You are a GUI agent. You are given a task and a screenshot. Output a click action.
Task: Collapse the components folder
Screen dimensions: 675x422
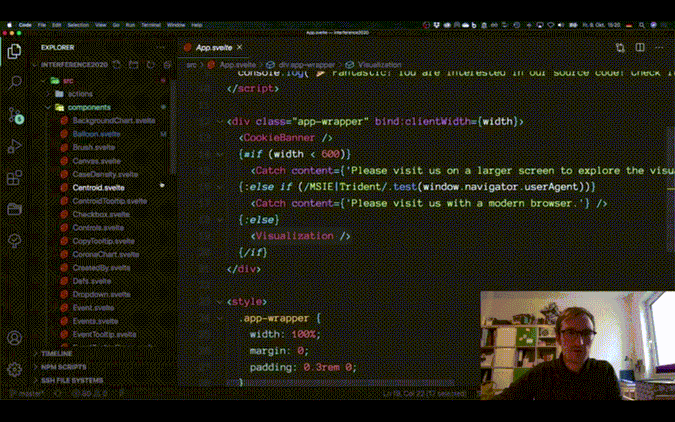coord(84,107)
